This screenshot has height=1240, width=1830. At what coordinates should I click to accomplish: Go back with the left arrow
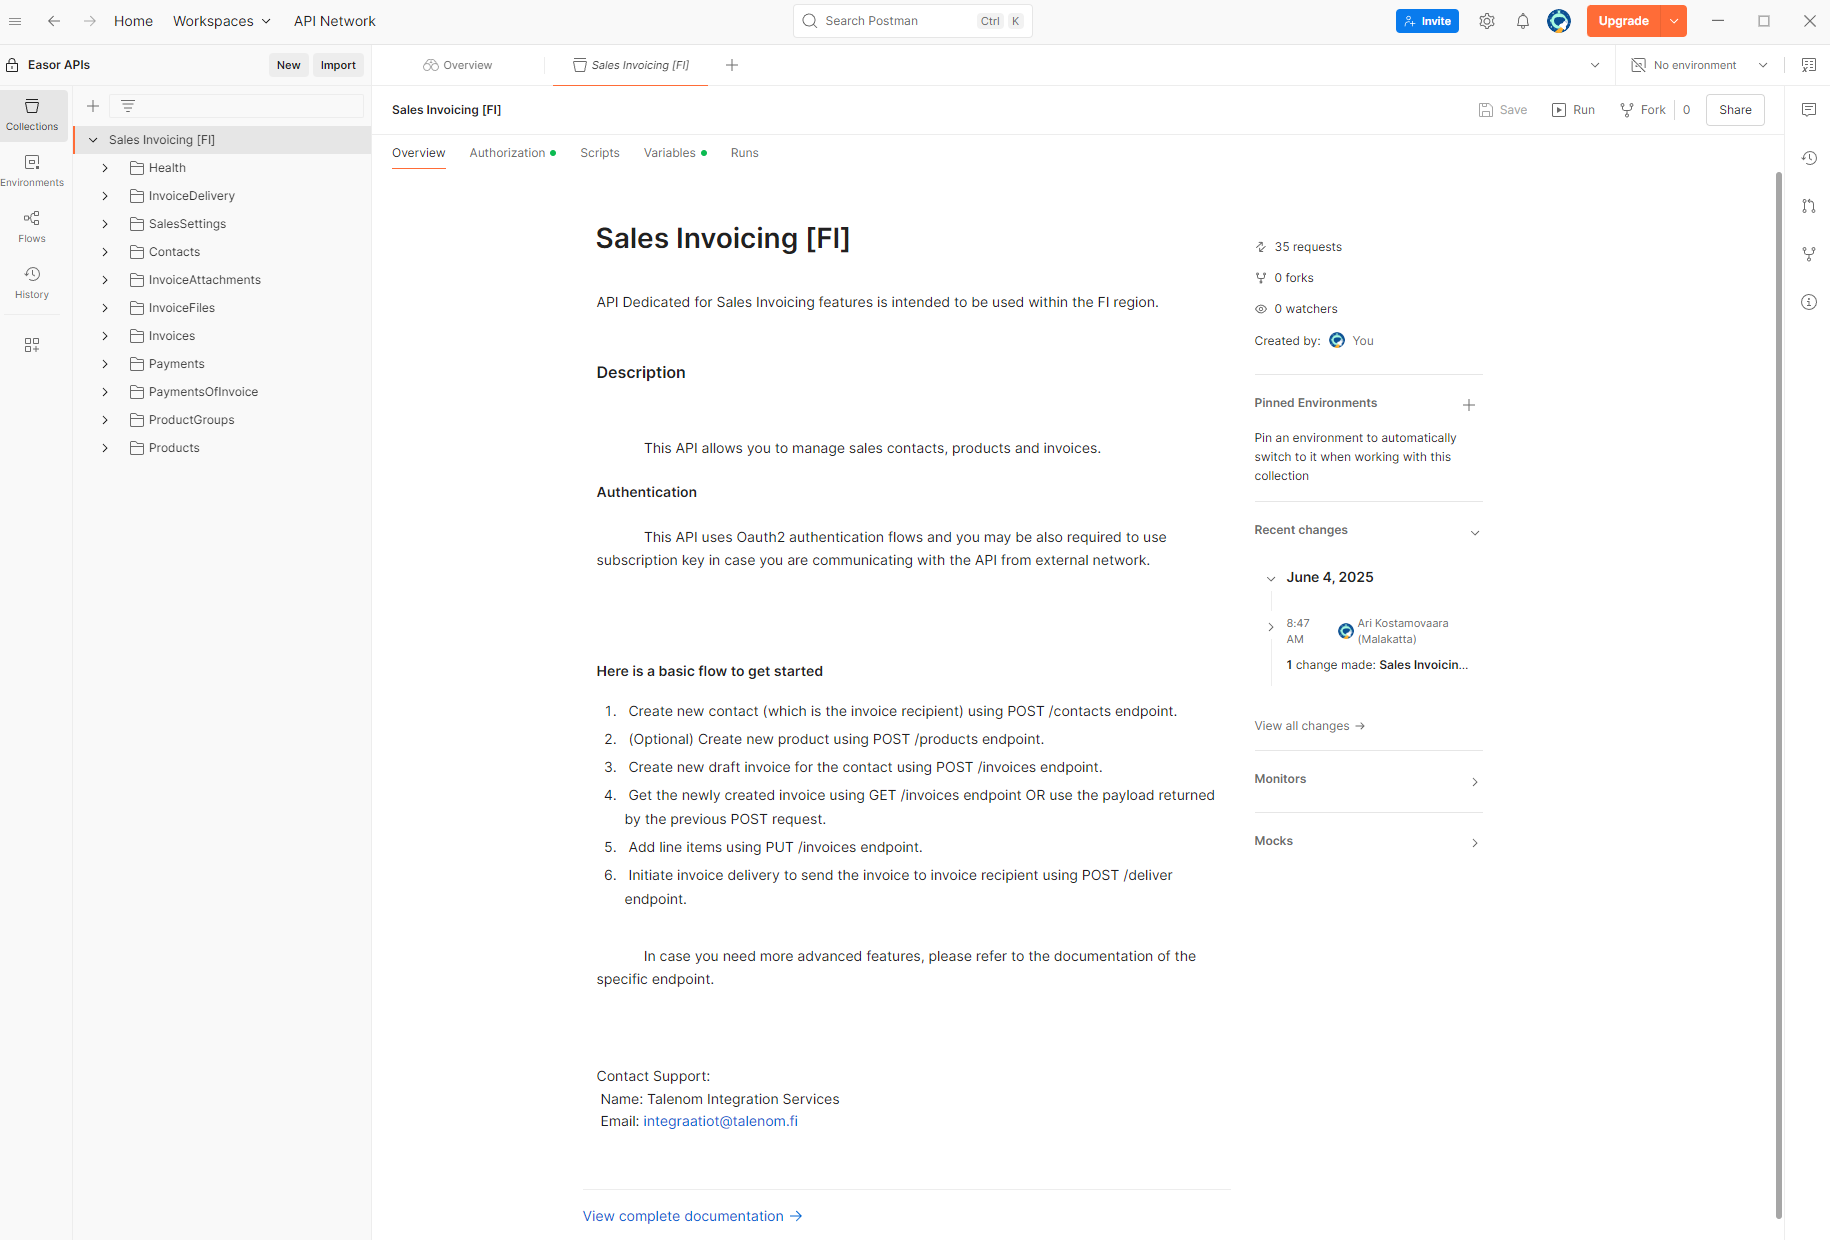(54, 21)
